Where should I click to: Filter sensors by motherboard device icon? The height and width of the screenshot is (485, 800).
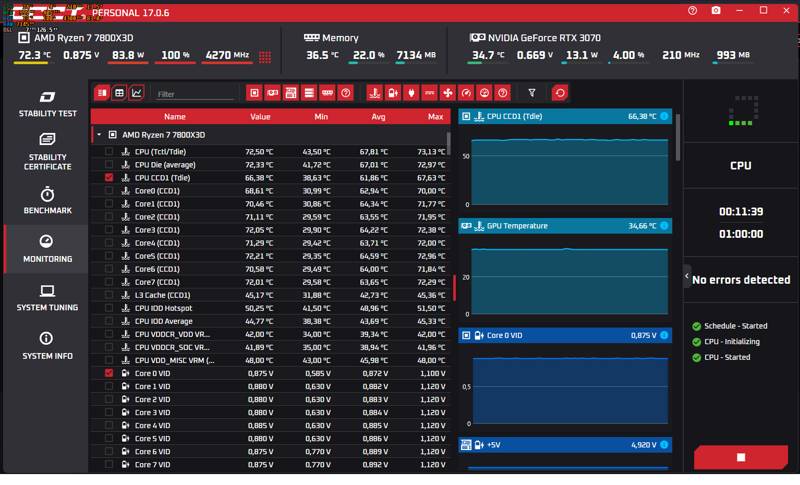coord(291,93)
